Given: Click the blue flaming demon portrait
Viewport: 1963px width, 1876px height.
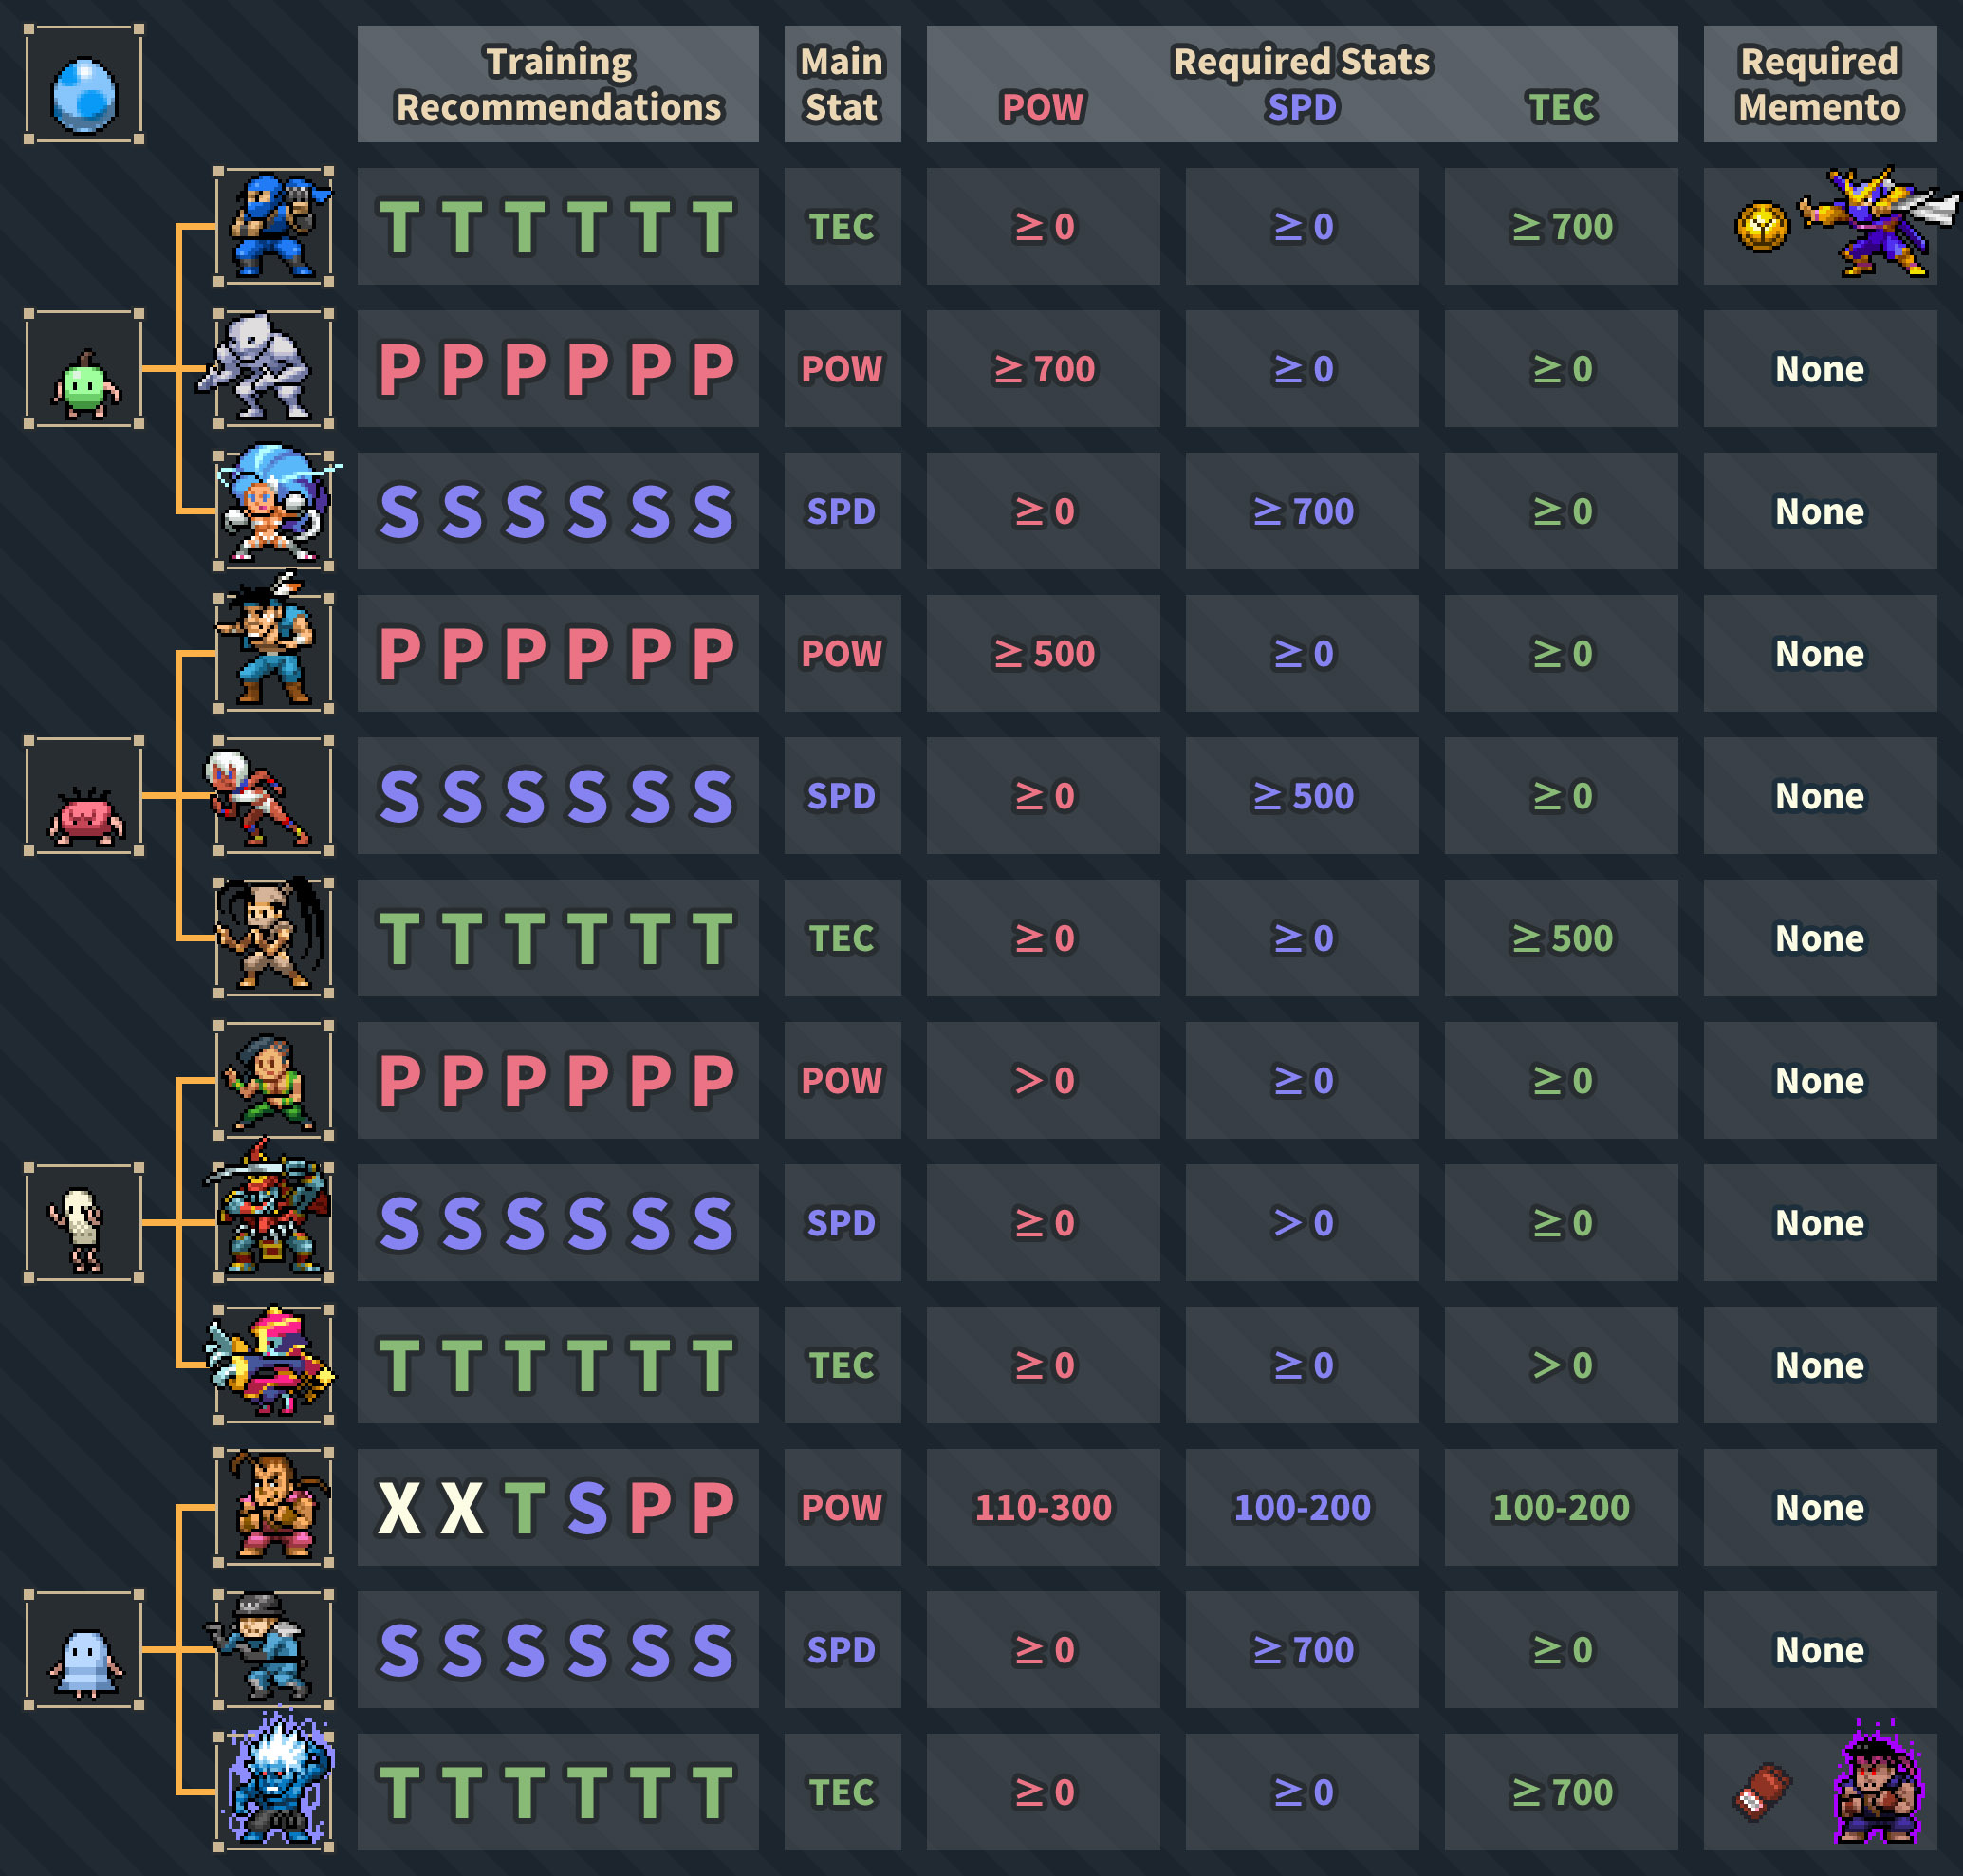Looking at the screenshot, I should coord(274,1785).
